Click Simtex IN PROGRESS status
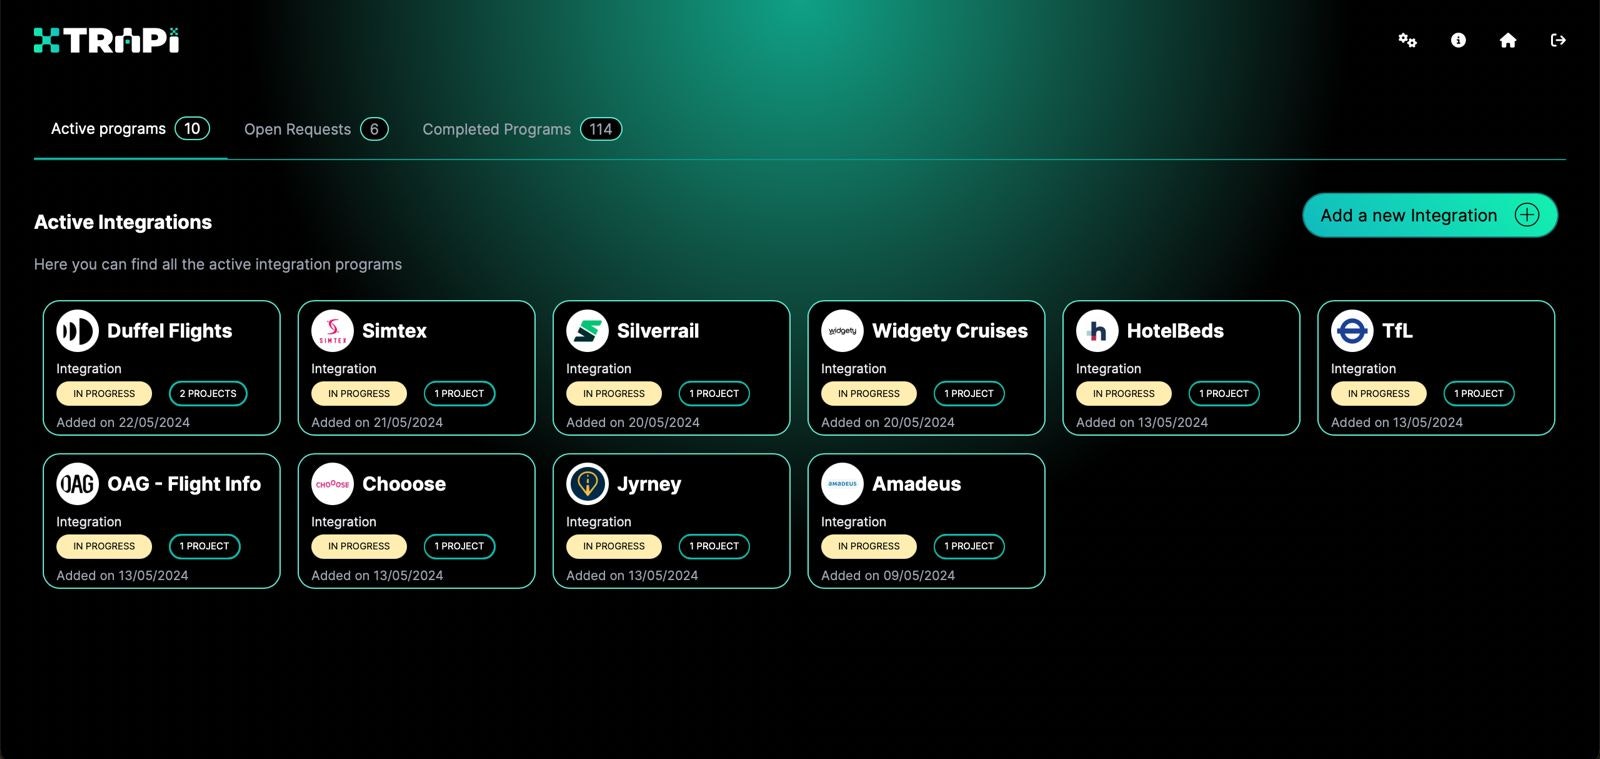This screenshot has height=759, width=1600. coord(359,394)
